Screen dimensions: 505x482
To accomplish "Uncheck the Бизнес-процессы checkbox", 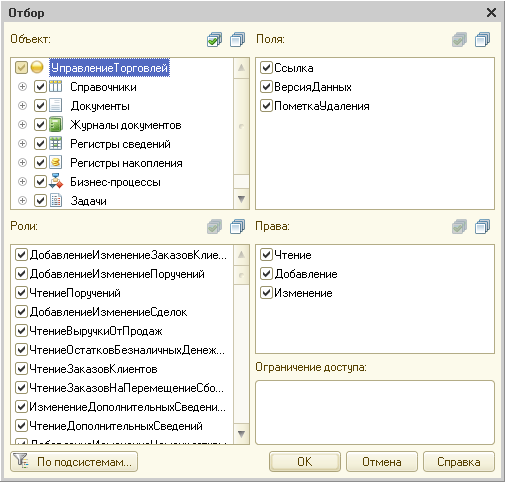I will (40, 182).
